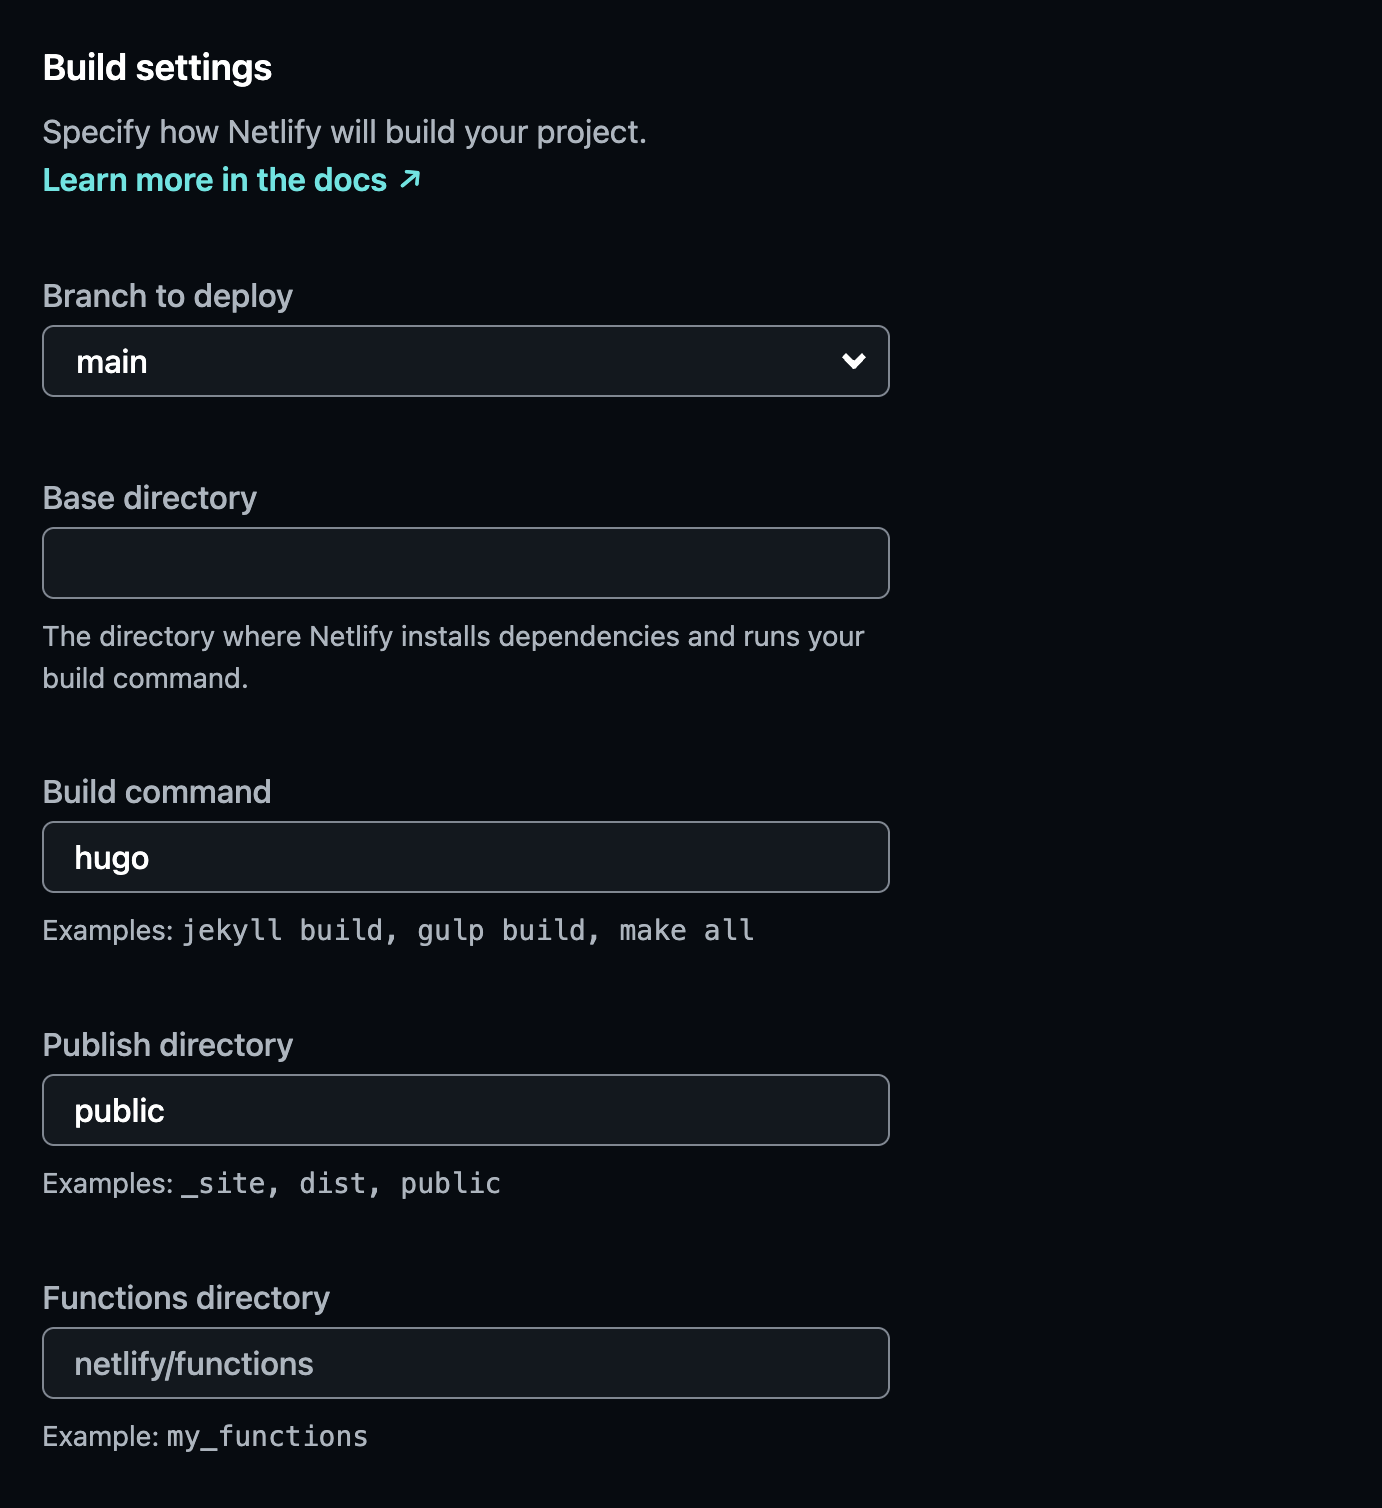Click the _site example text

click(223, 1183)
